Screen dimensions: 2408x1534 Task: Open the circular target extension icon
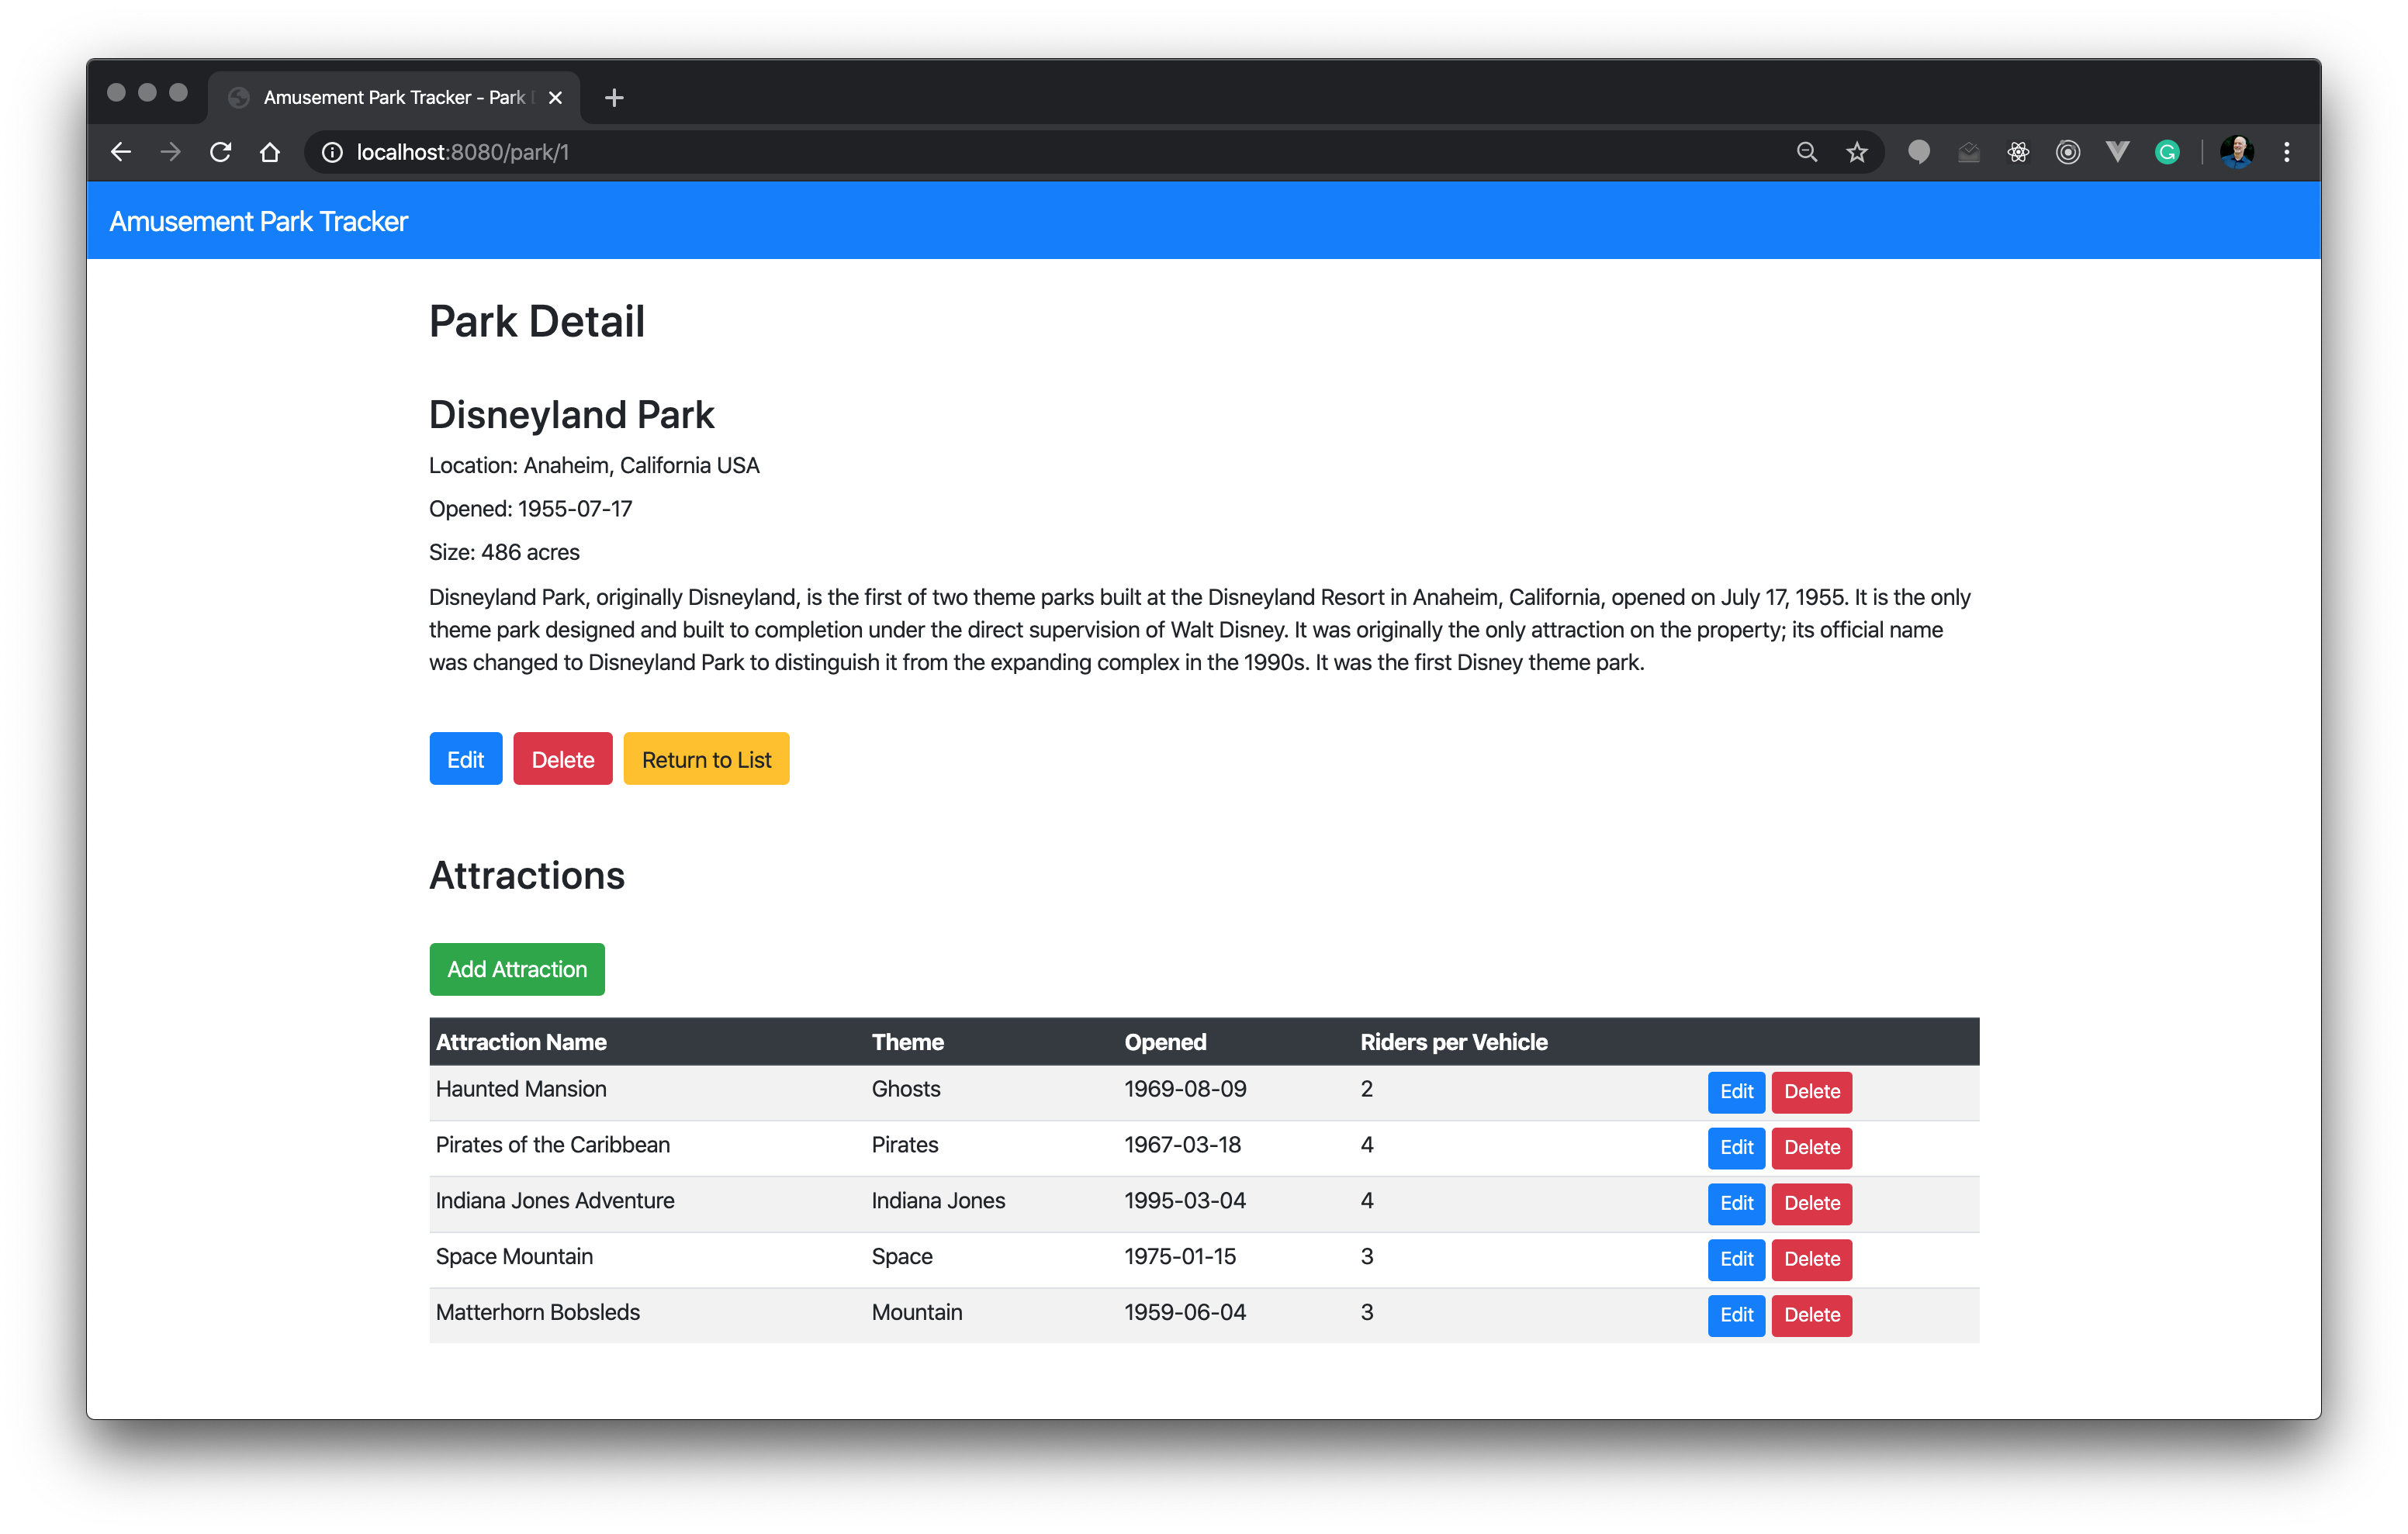pos(2068,152)
